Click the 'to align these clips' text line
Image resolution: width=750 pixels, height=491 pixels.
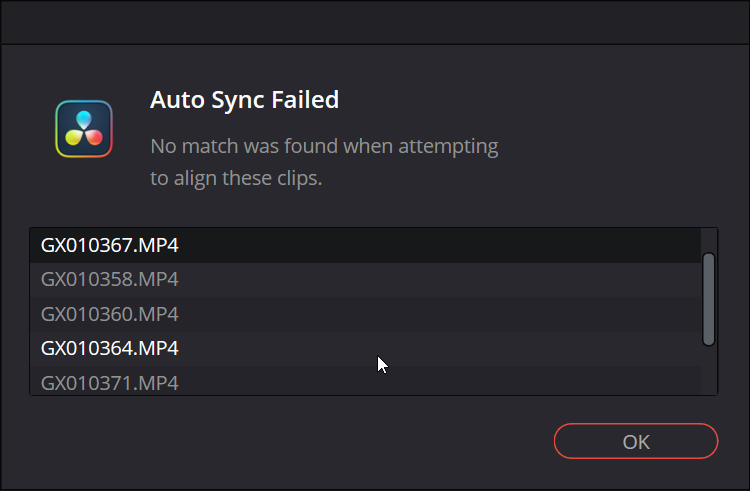tap(236, 178)
